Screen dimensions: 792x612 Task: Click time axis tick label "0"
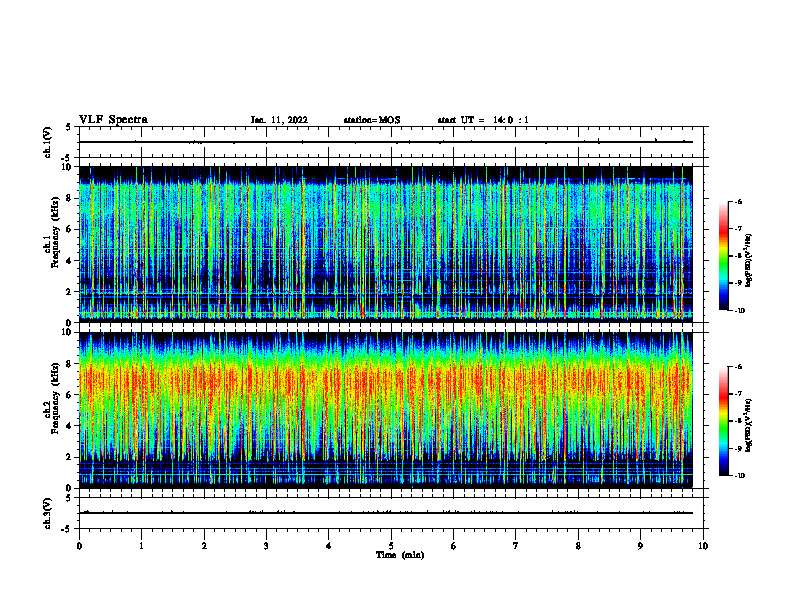click(x=79, y=546)
